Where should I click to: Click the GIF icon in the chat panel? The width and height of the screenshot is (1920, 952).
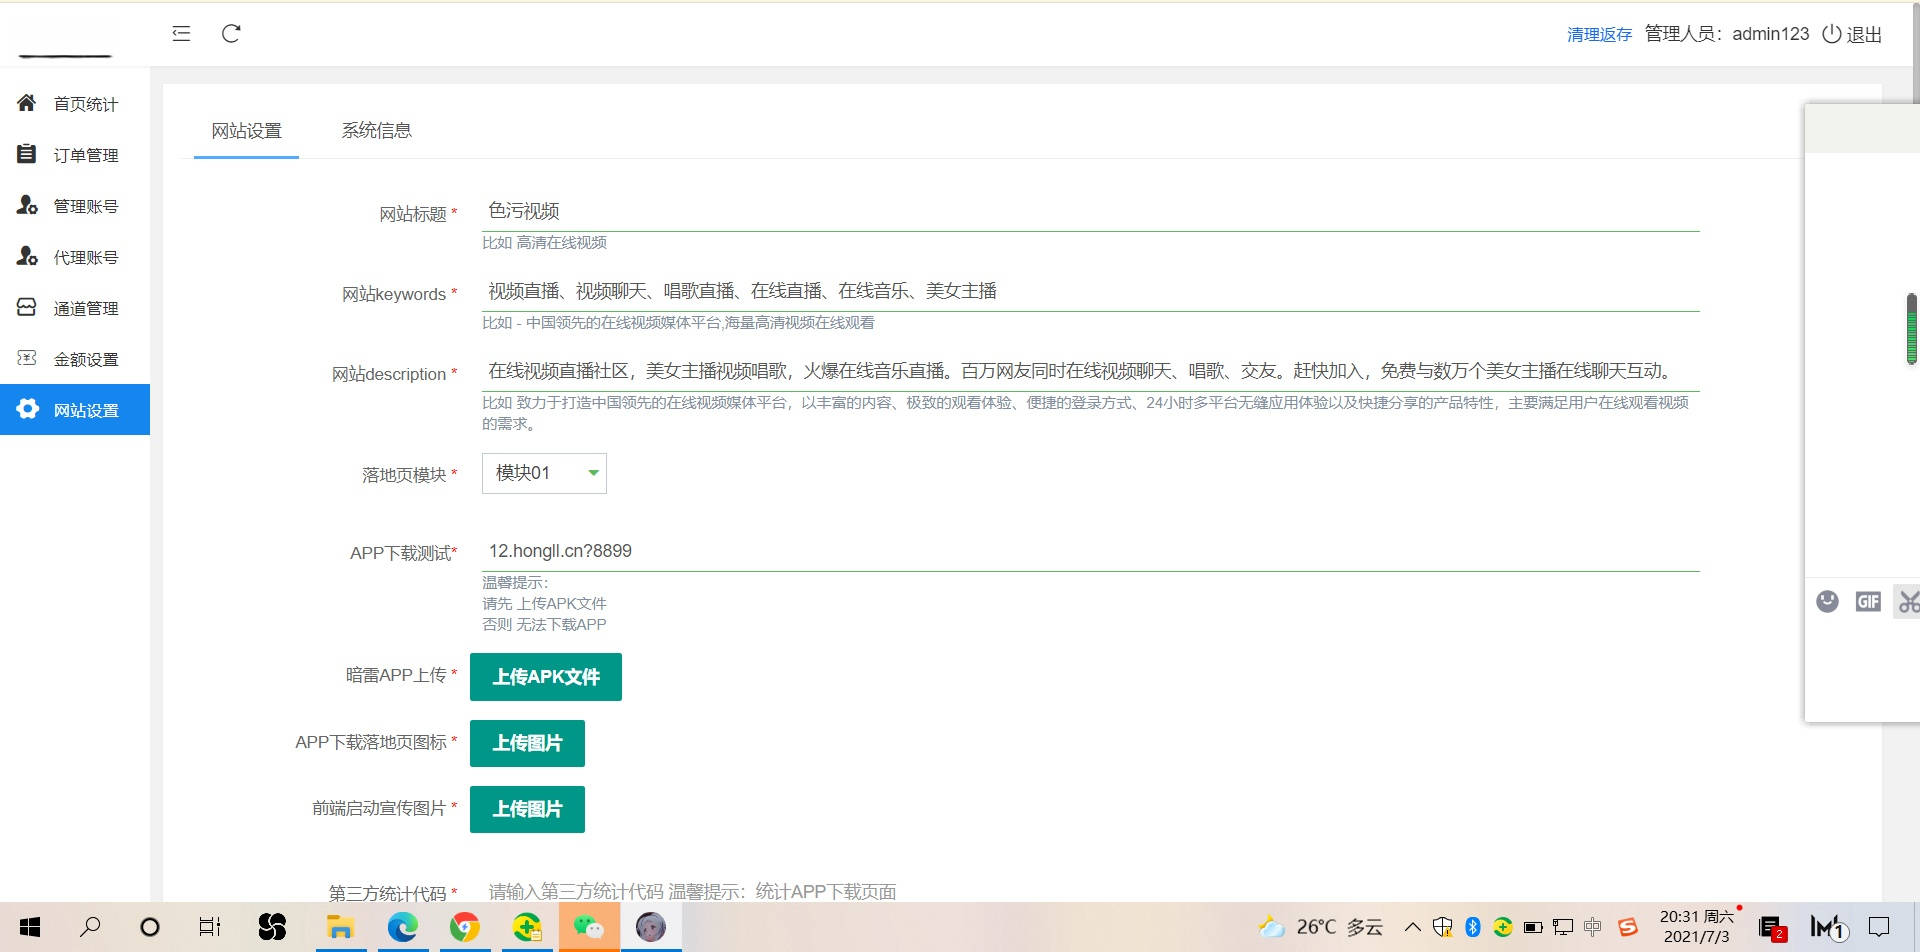pyautogui.click(x=1868, y=601)
